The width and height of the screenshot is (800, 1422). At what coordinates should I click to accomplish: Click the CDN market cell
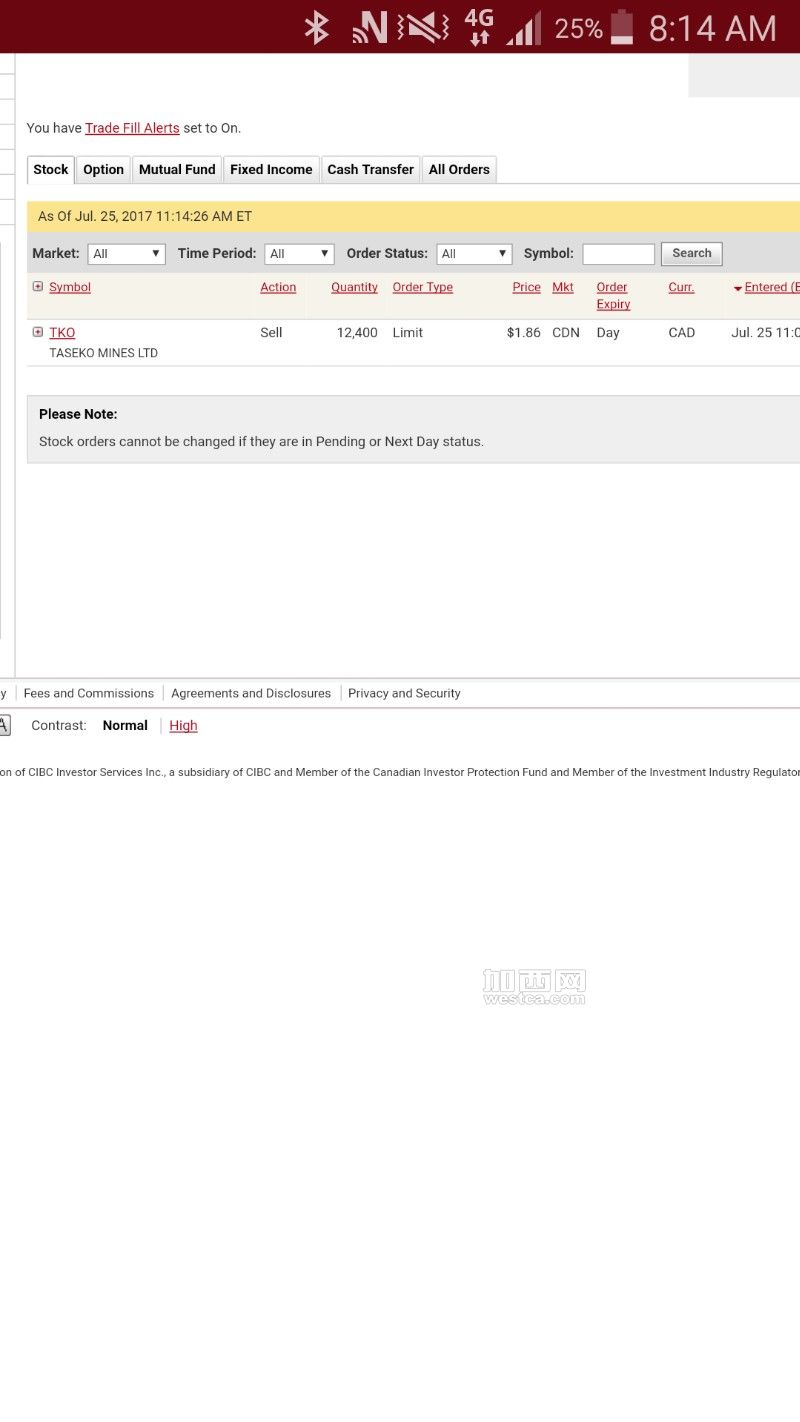566,332
